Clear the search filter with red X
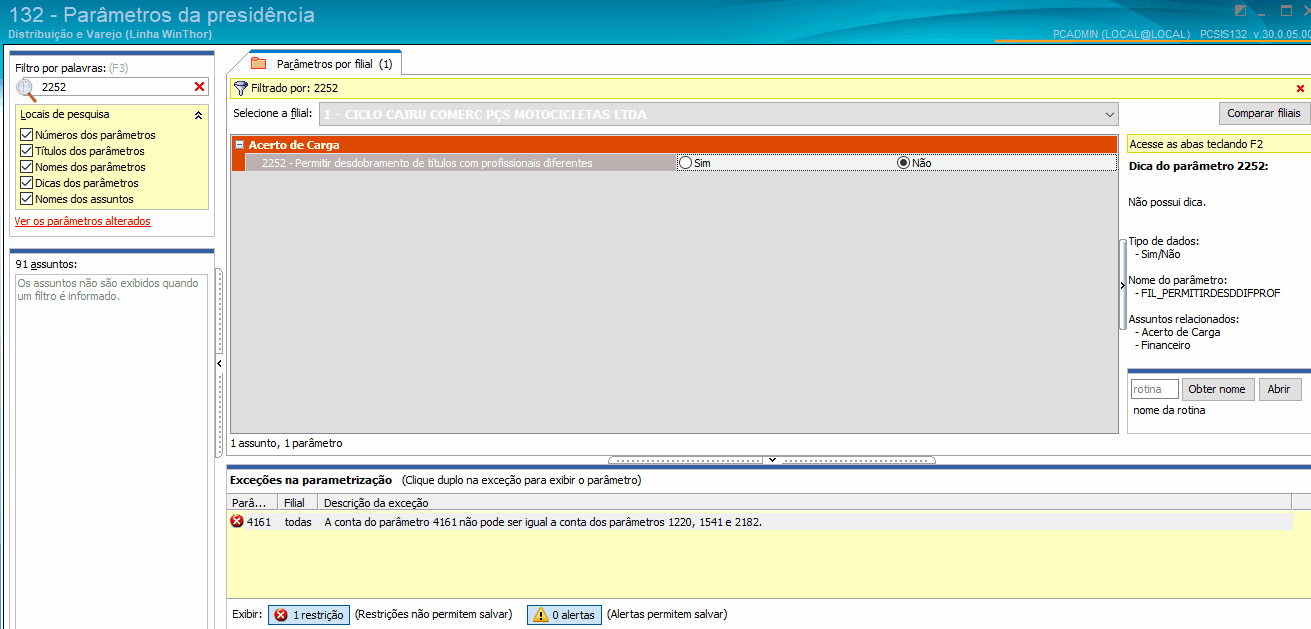Viewport: 1311px width, 629px height. click(199, 87)
